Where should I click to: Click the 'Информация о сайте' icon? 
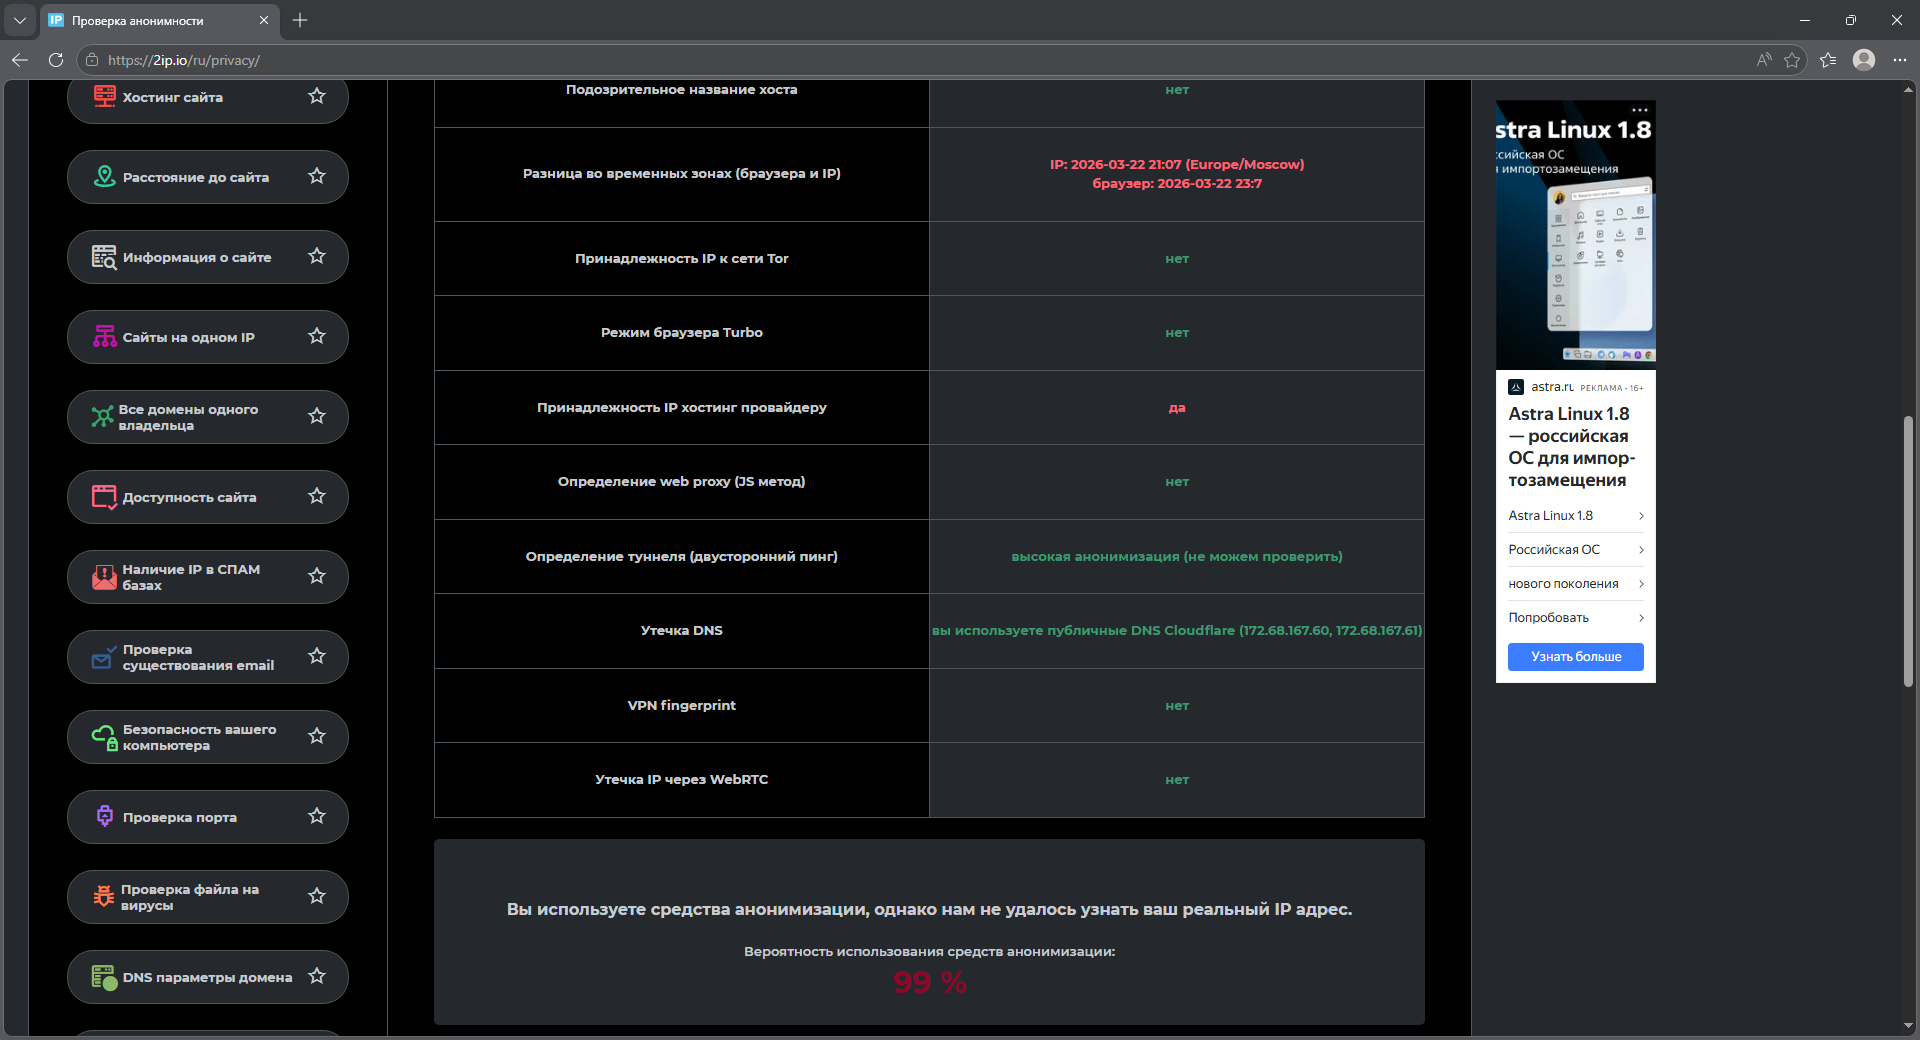click(104, 257)
